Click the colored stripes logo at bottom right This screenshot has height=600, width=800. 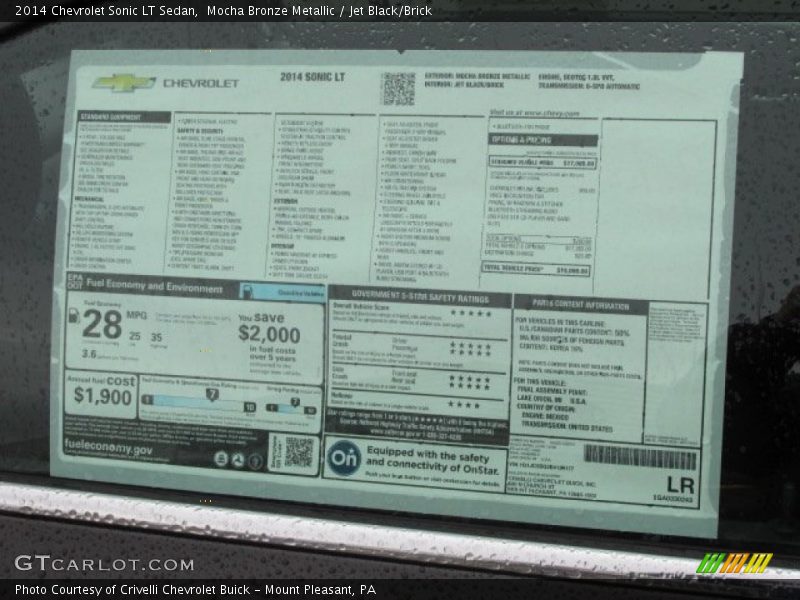point(734,563)
